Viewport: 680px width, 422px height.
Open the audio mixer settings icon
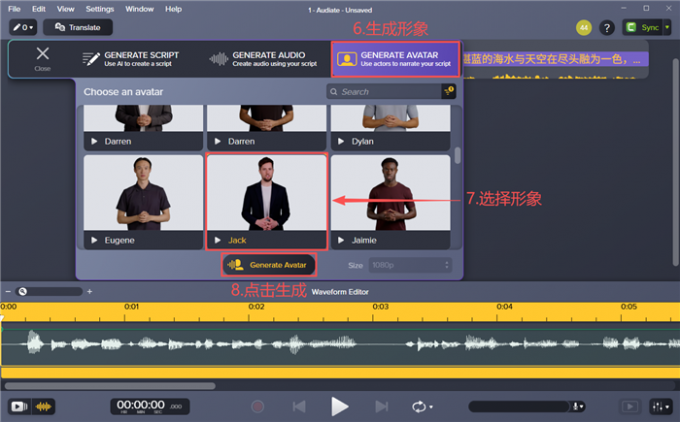pyautogui.click(x=661, y=406)
